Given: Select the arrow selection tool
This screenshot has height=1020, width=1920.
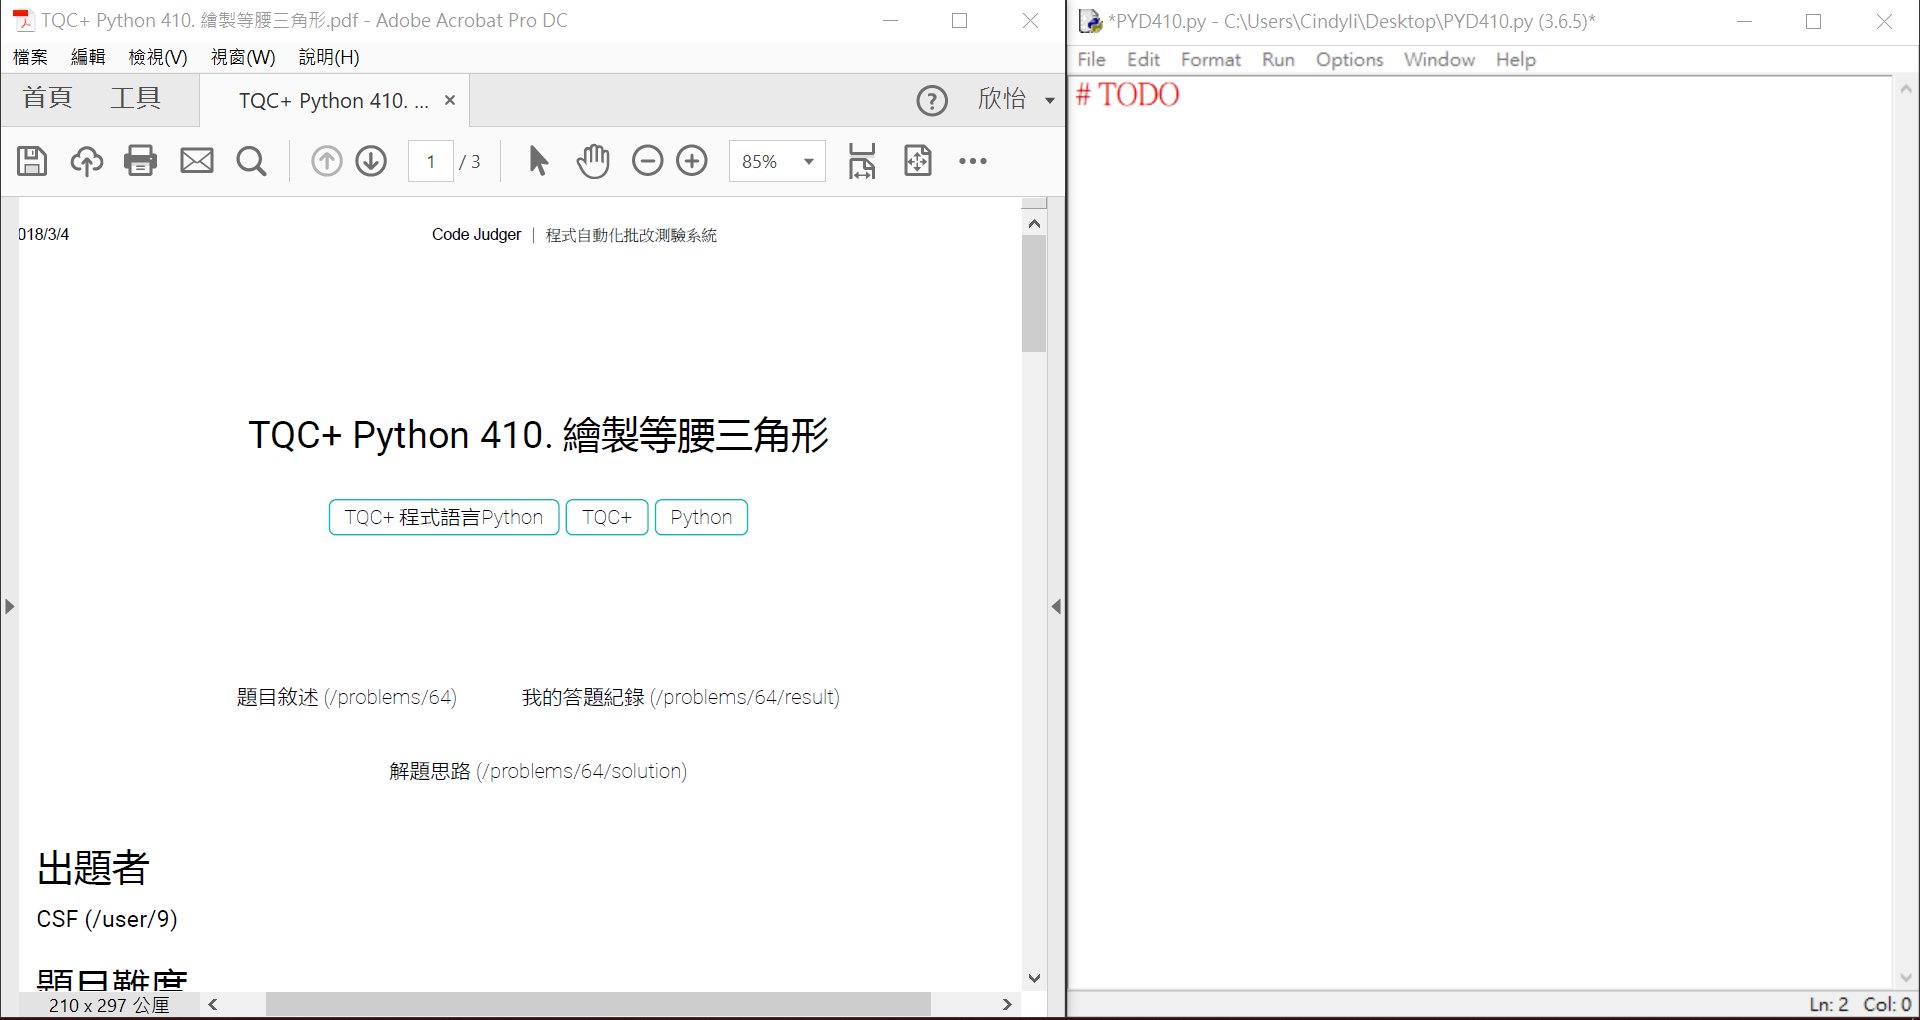Looking at the screenshot, I should [x=538, y=161].
